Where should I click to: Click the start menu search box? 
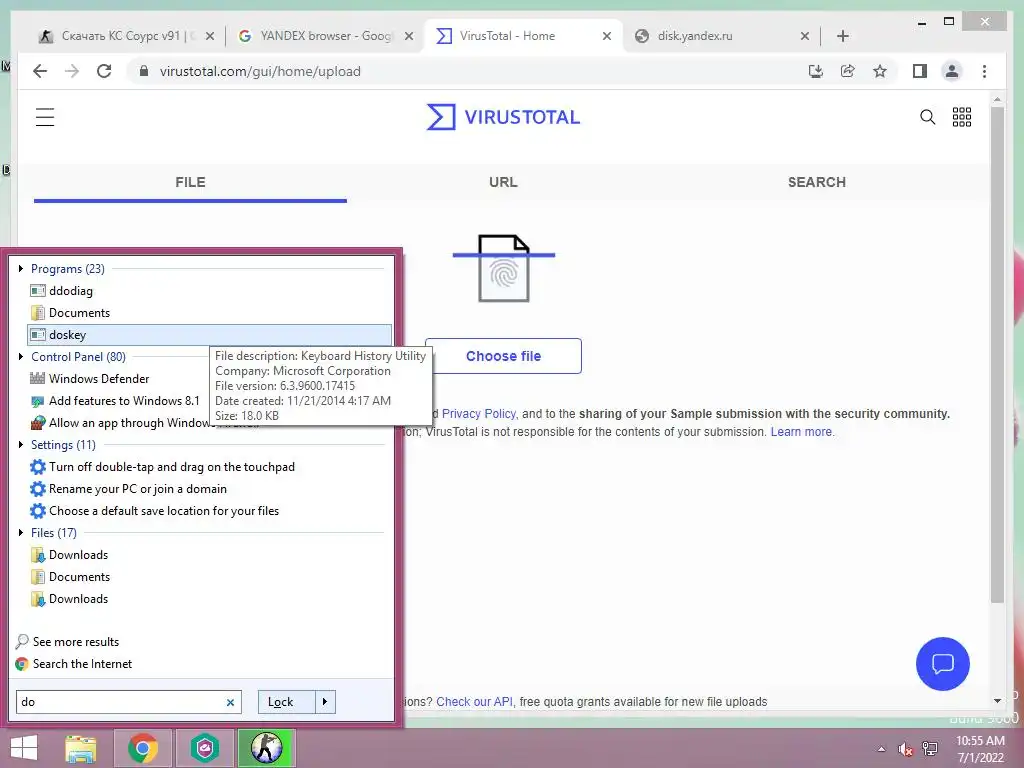coord(120,702)
